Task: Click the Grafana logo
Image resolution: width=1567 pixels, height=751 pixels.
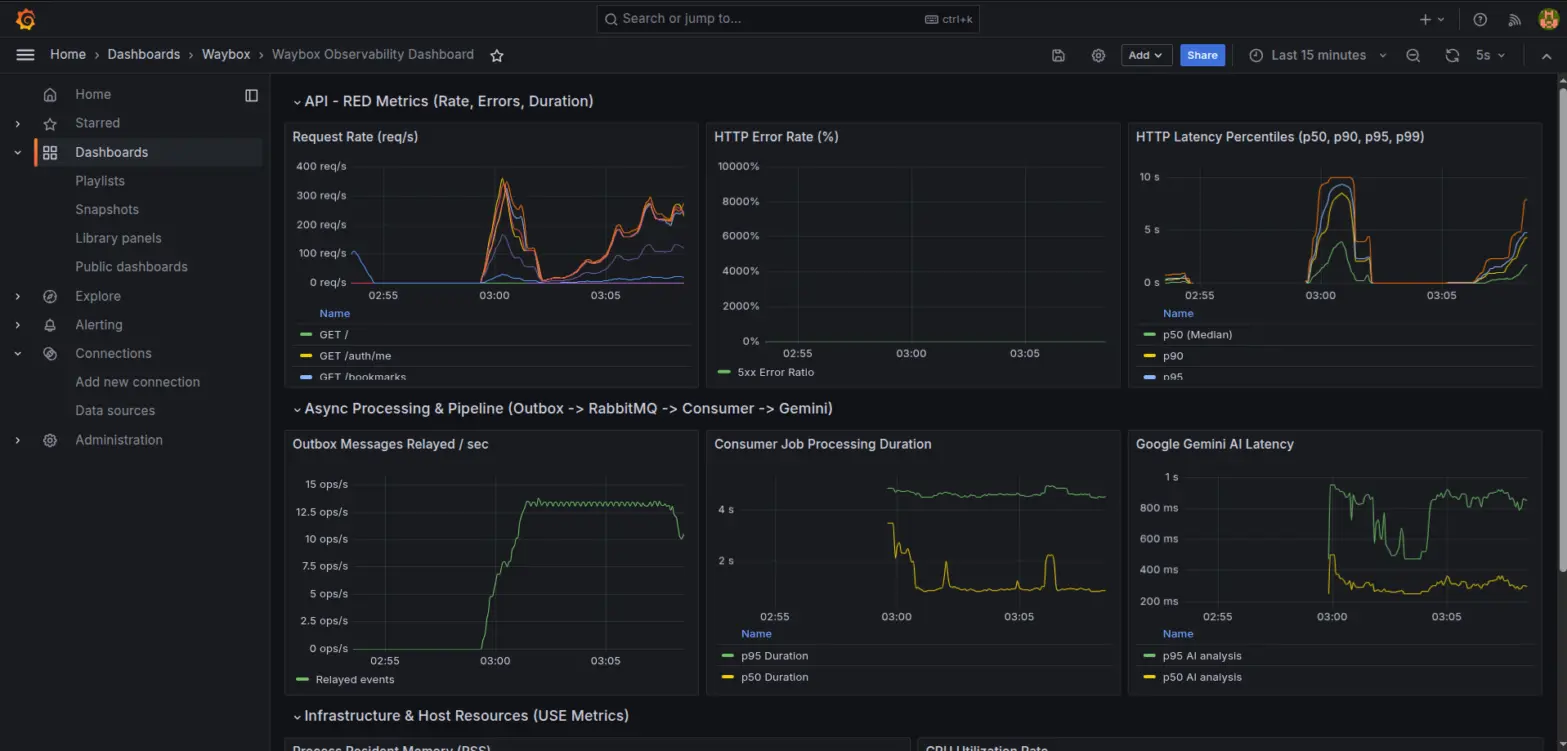Action: 26,19
